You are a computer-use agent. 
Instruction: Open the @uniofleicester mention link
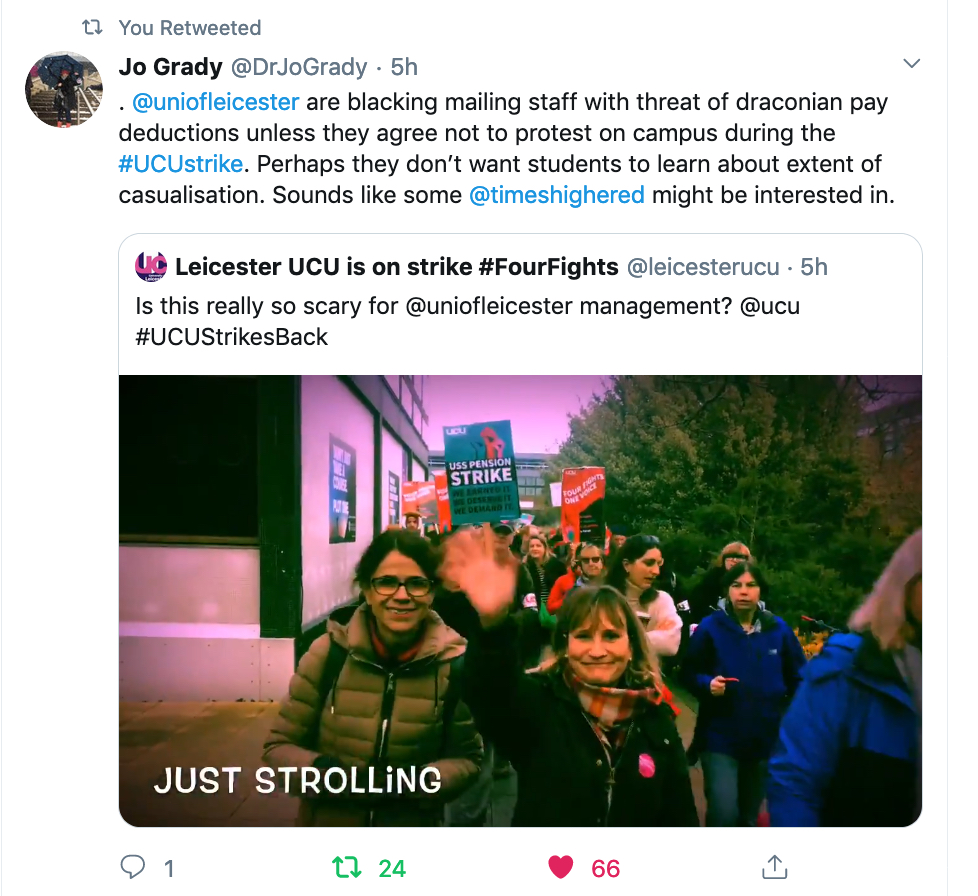pos(215,102)
